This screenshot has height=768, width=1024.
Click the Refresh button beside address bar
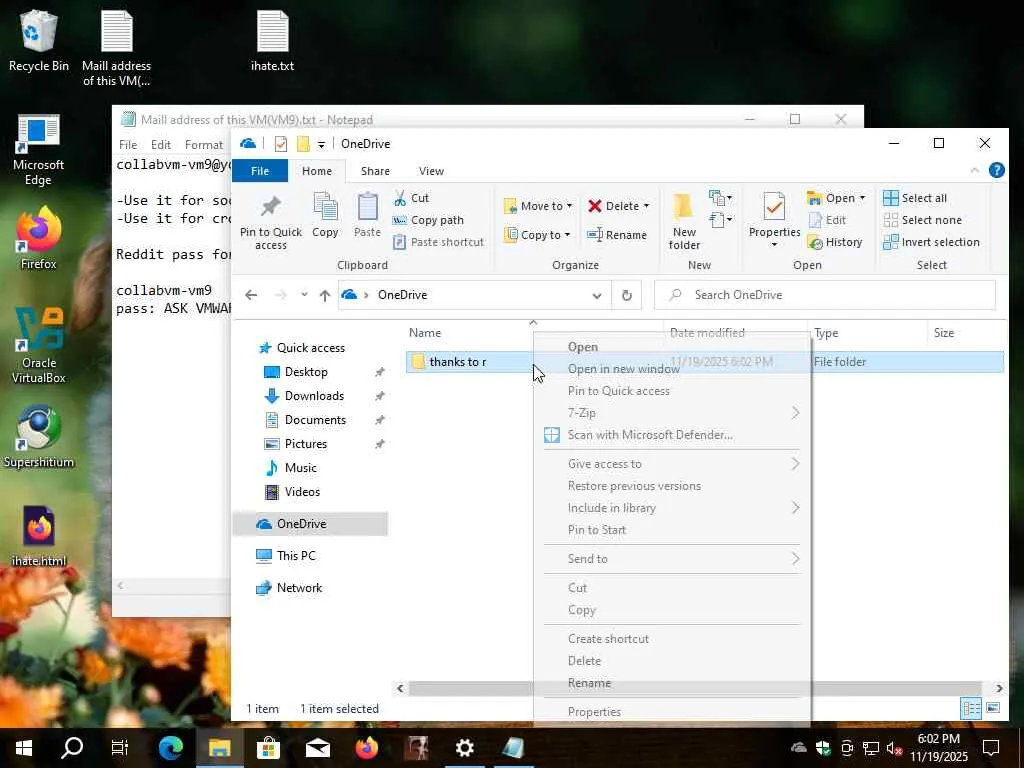[626, 295]
